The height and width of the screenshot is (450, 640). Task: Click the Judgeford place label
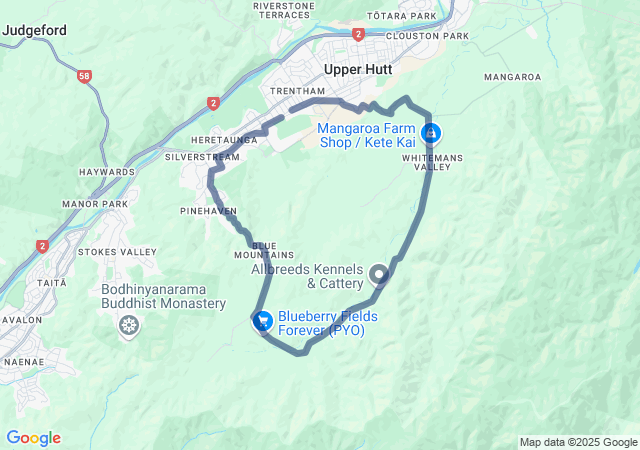click(34, 31)
